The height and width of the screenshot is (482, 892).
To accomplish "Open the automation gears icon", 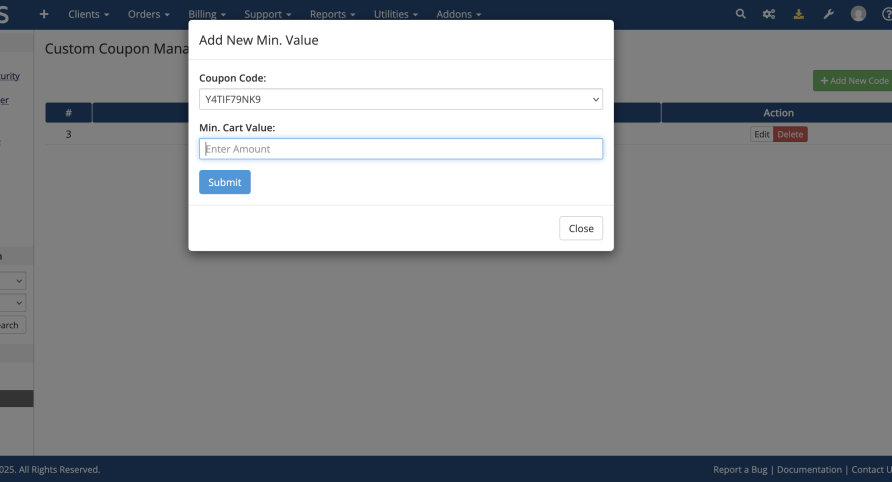I will [x=769, y=14].
